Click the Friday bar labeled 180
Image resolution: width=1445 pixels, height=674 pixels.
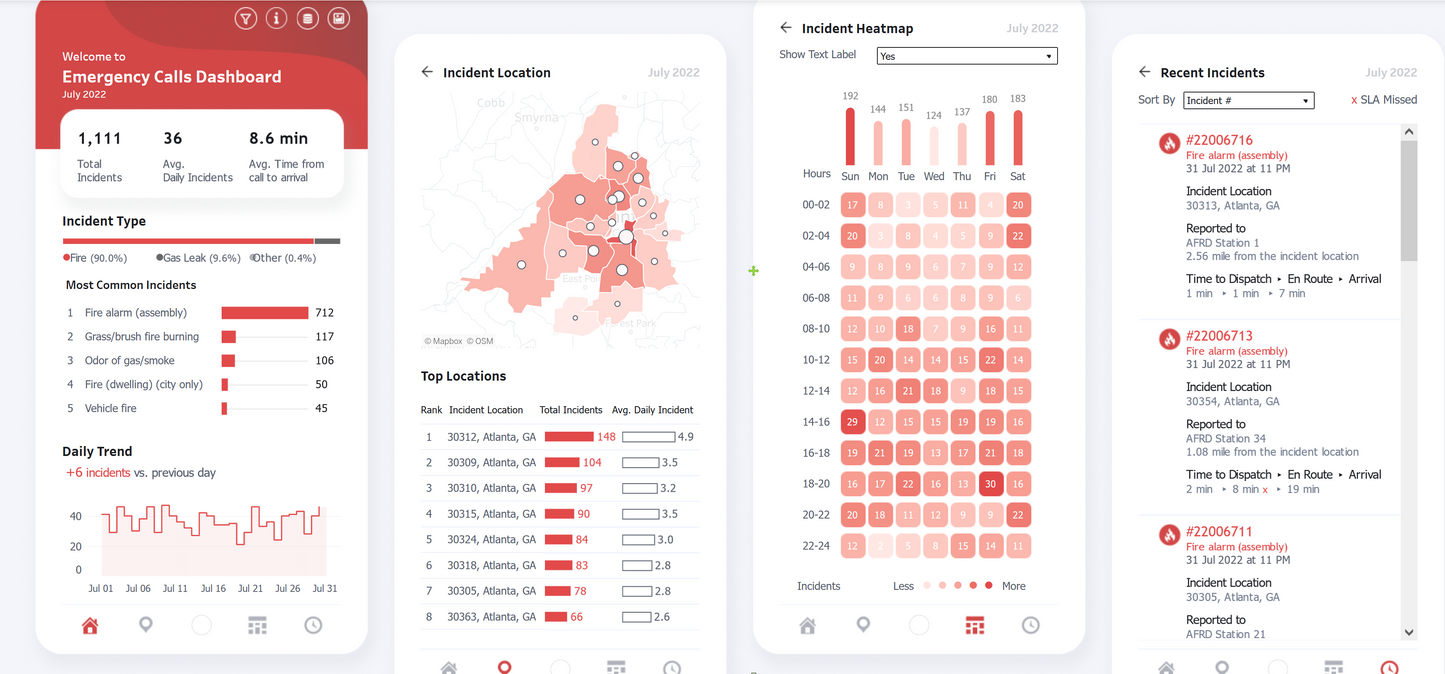(990, 138)
